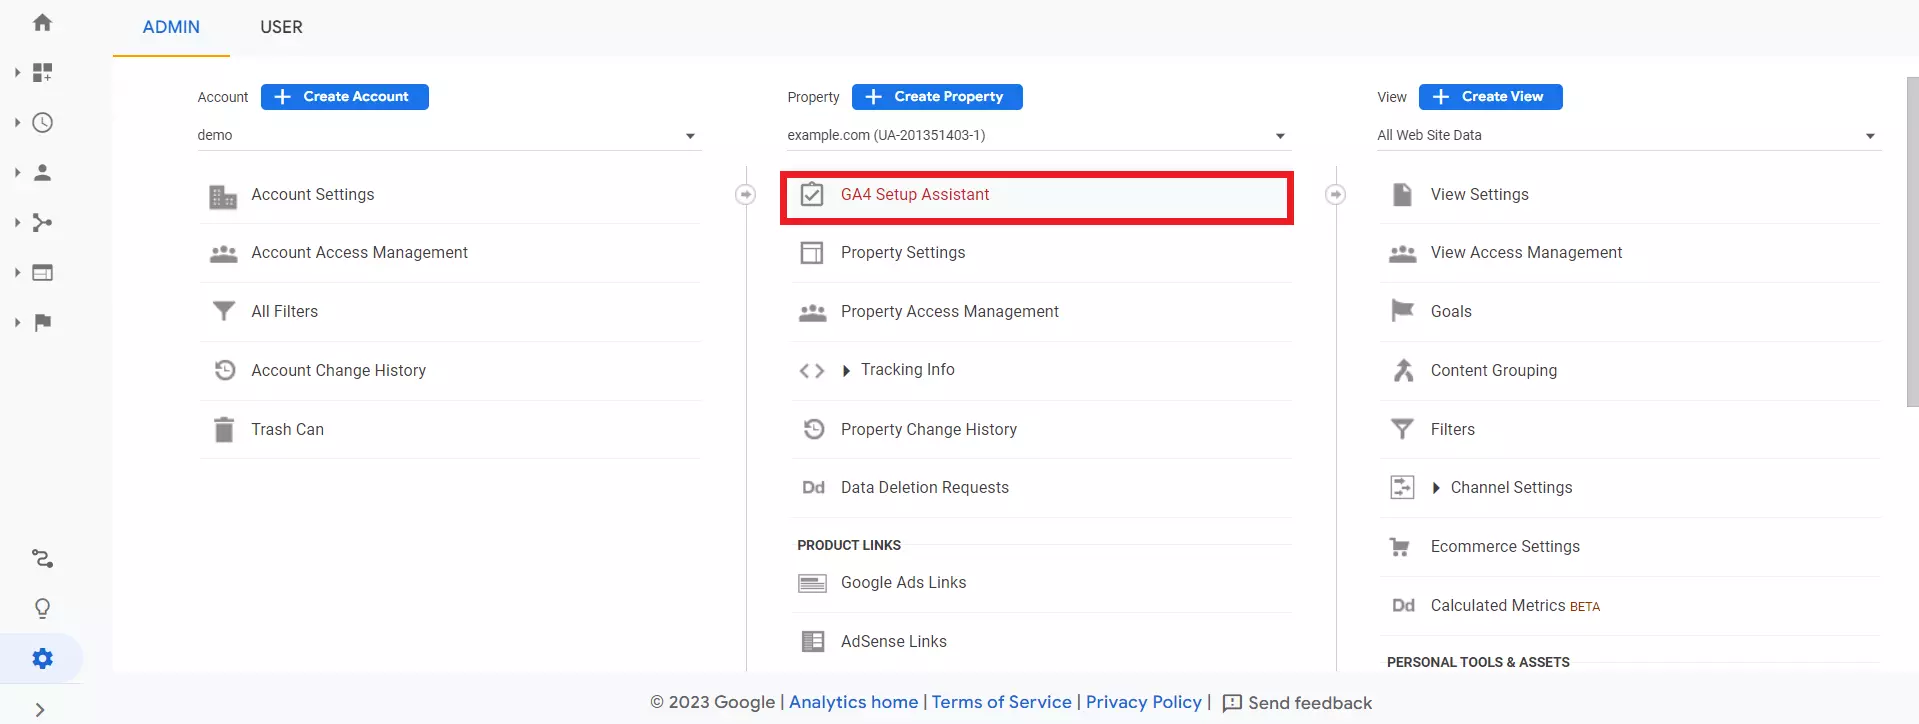Click the Data Deletion Requests Dd icon

coord(813,488)
